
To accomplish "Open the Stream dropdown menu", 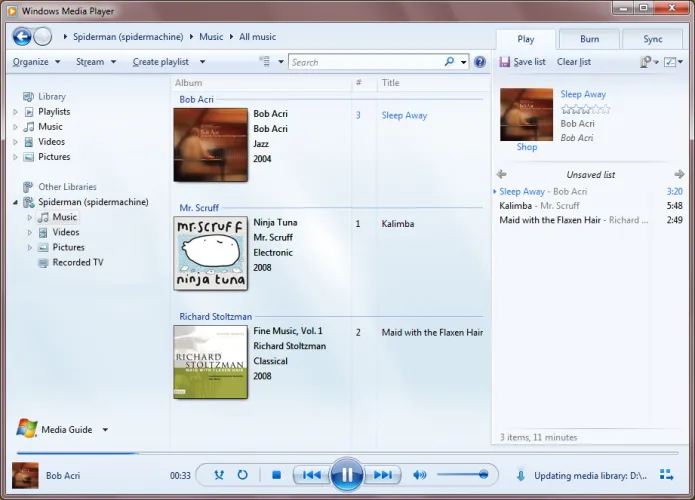I will pyautogui.click(x=95, y=62).
